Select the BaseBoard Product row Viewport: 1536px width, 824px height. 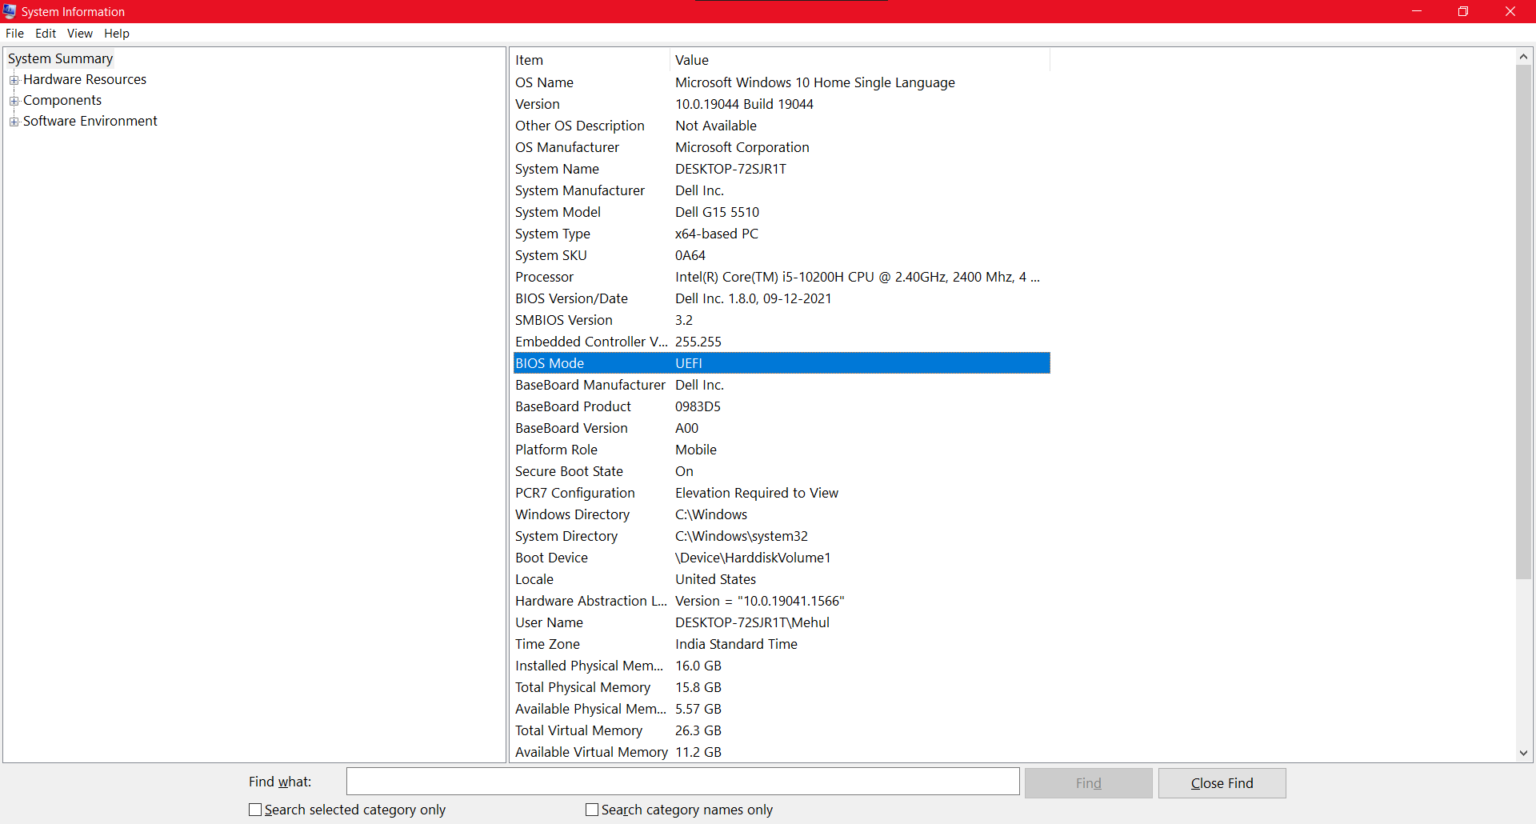click(x=782, y=407)
